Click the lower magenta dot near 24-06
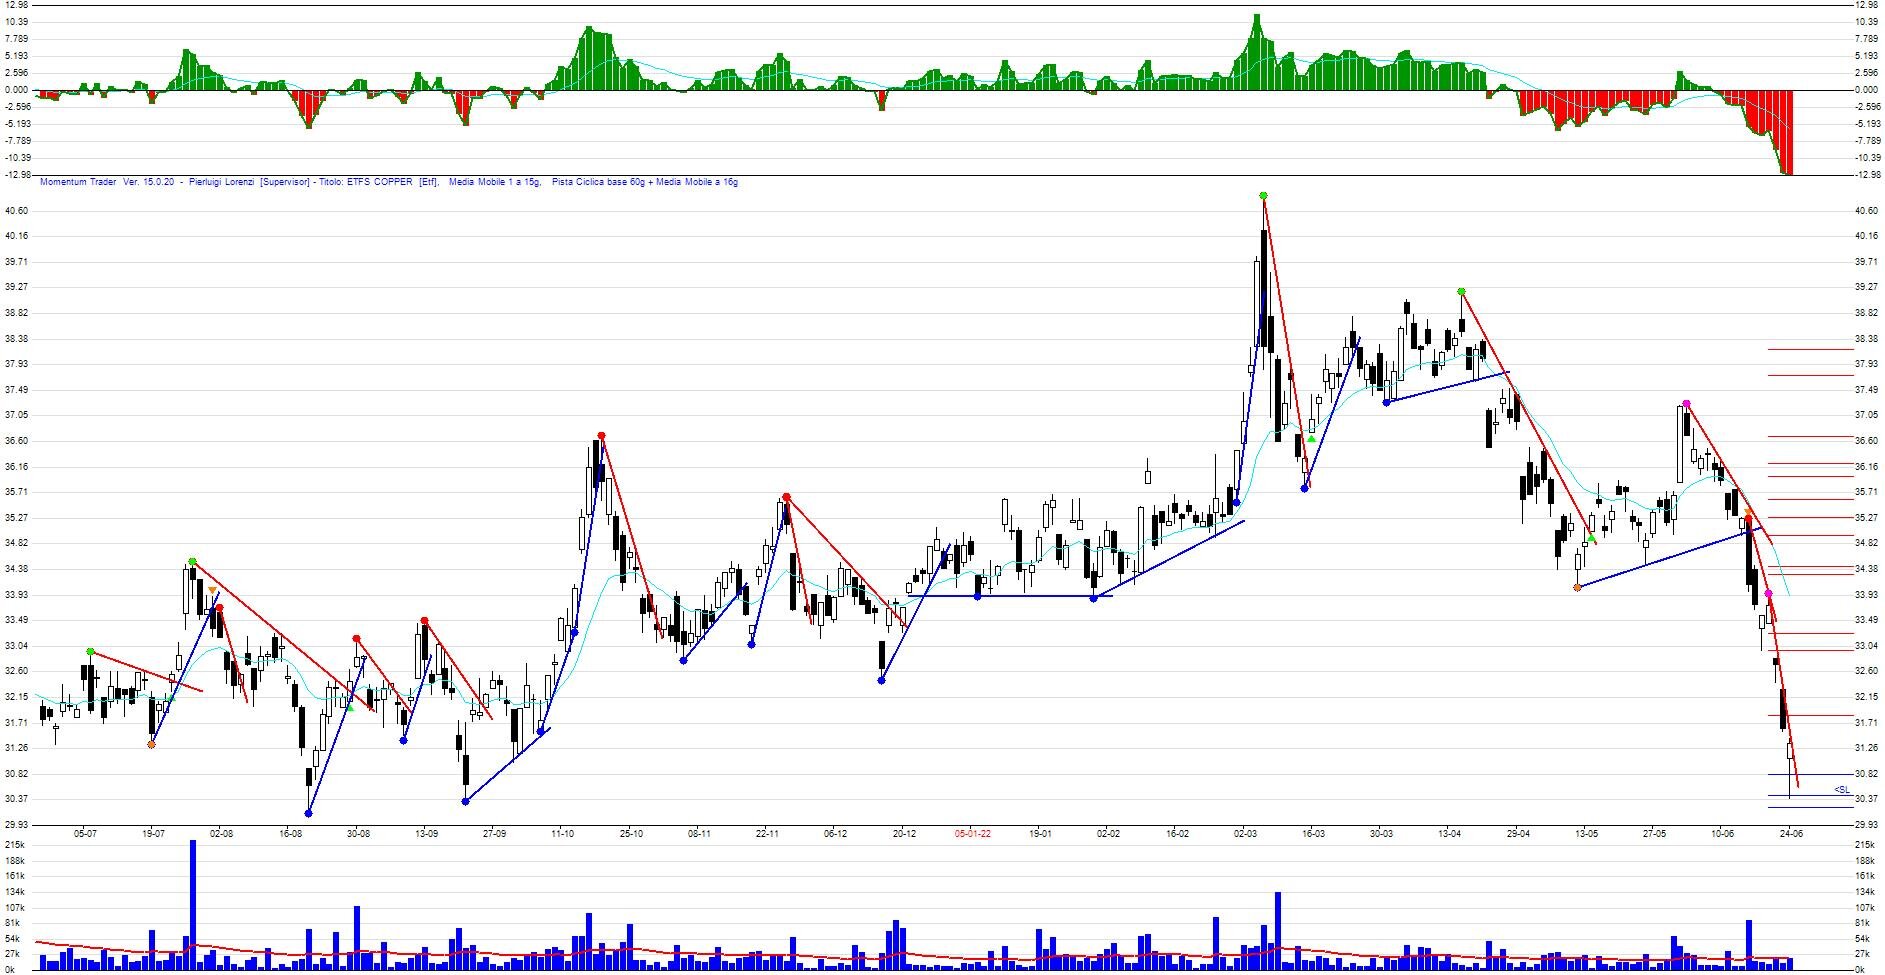This screenshot has height=975, width=1885. pos(1769,595)
